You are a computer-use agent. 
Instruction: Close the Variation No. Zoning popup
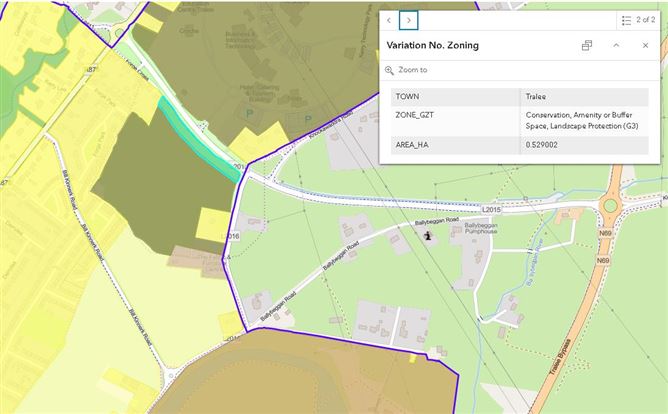645,46
